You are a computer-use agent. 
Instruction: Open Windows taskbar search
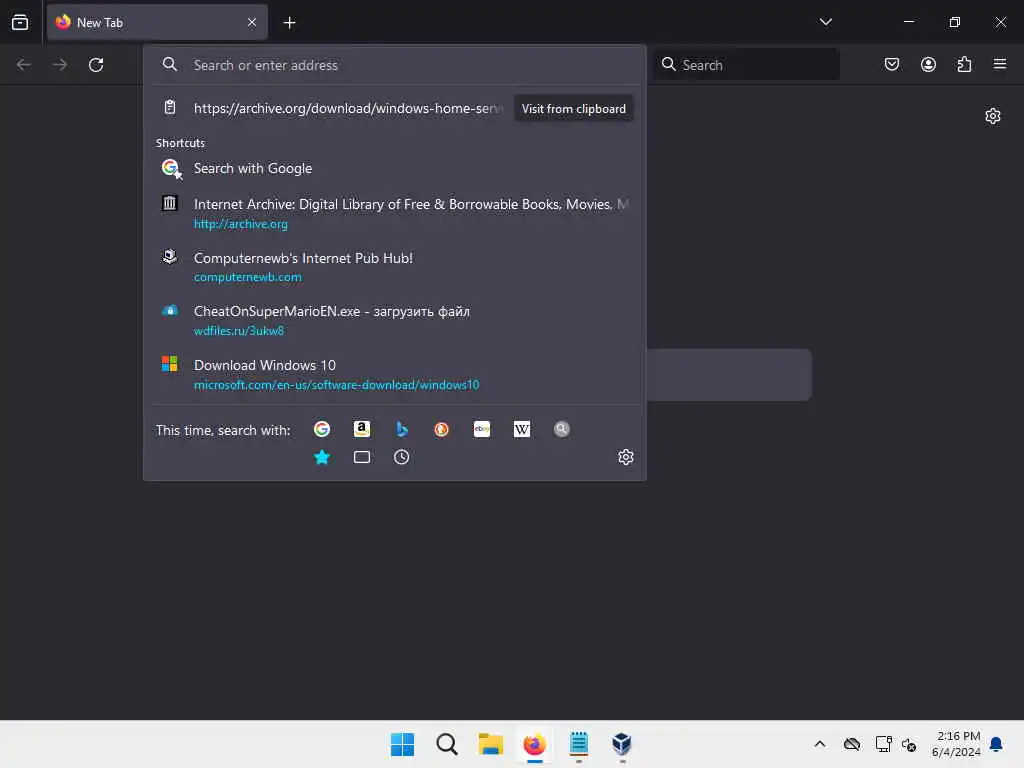(x=447, y=744)
